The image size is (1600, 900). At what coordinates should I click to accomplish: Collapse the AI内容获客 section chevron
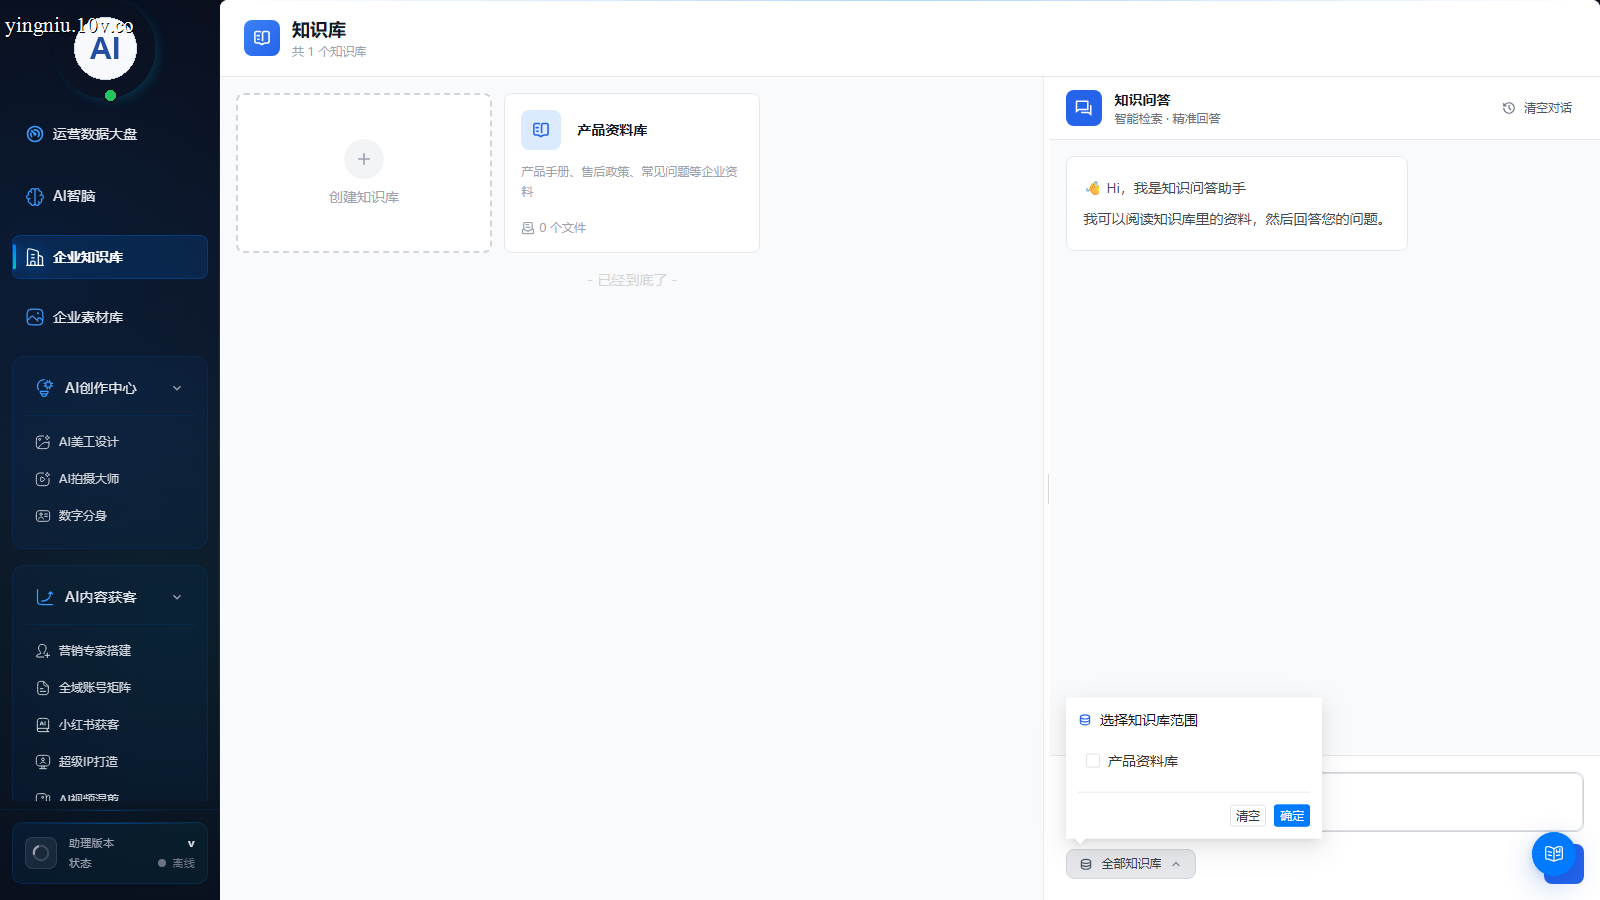point(177,597)
